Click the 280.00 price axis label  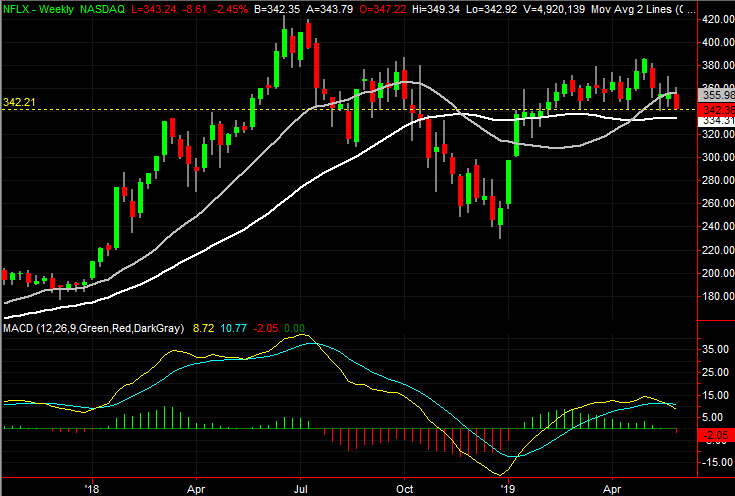point(718,180)
